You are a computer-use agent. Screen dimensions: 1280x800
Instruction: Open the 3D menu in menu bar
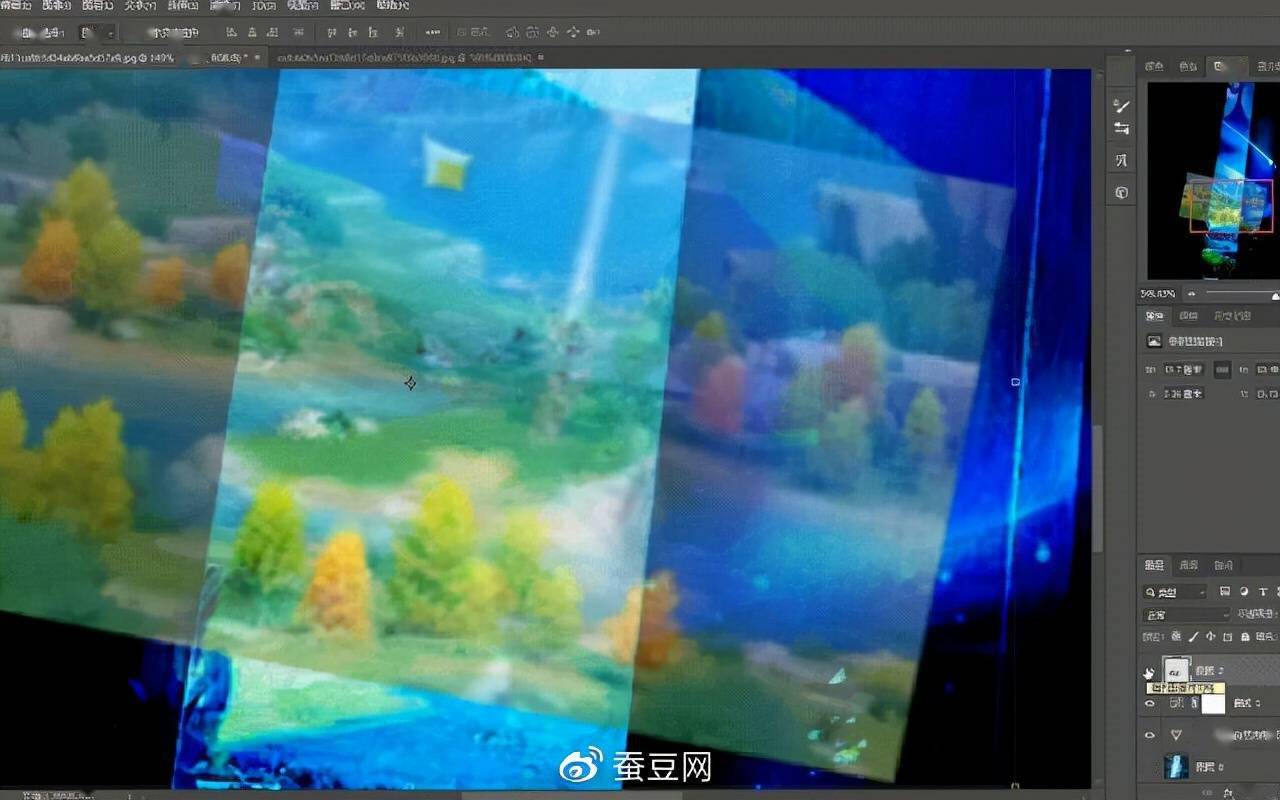(x=263, y=5)
